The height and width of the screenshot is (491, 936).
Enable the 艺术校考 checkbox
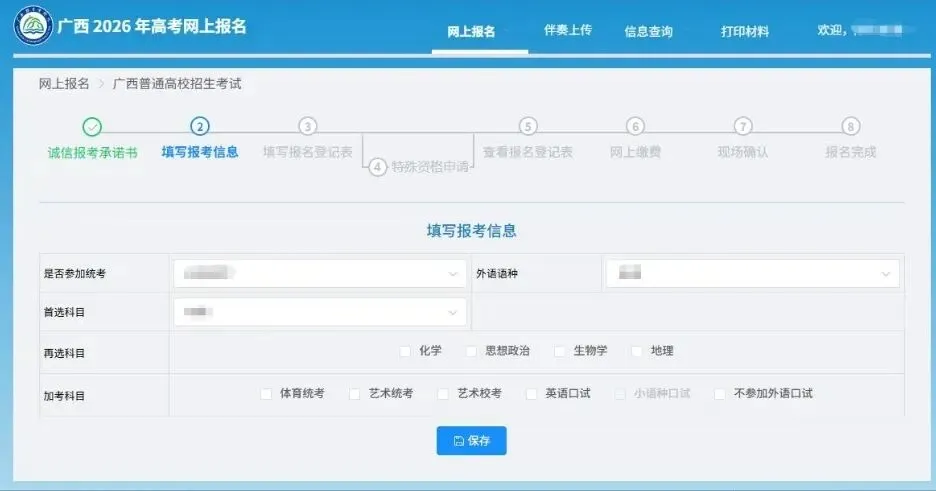tap(443, 394)
